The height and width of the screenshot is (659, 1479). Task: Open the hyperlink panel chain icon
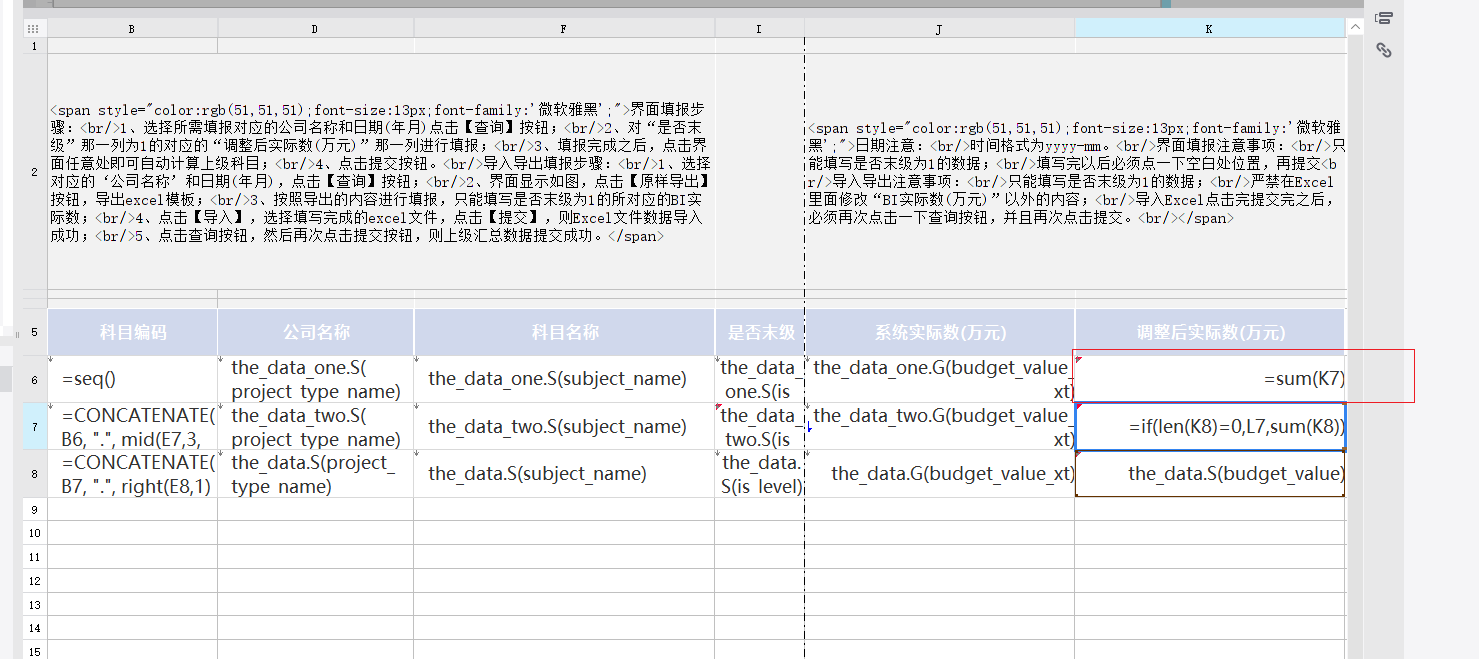[1384, 50]
